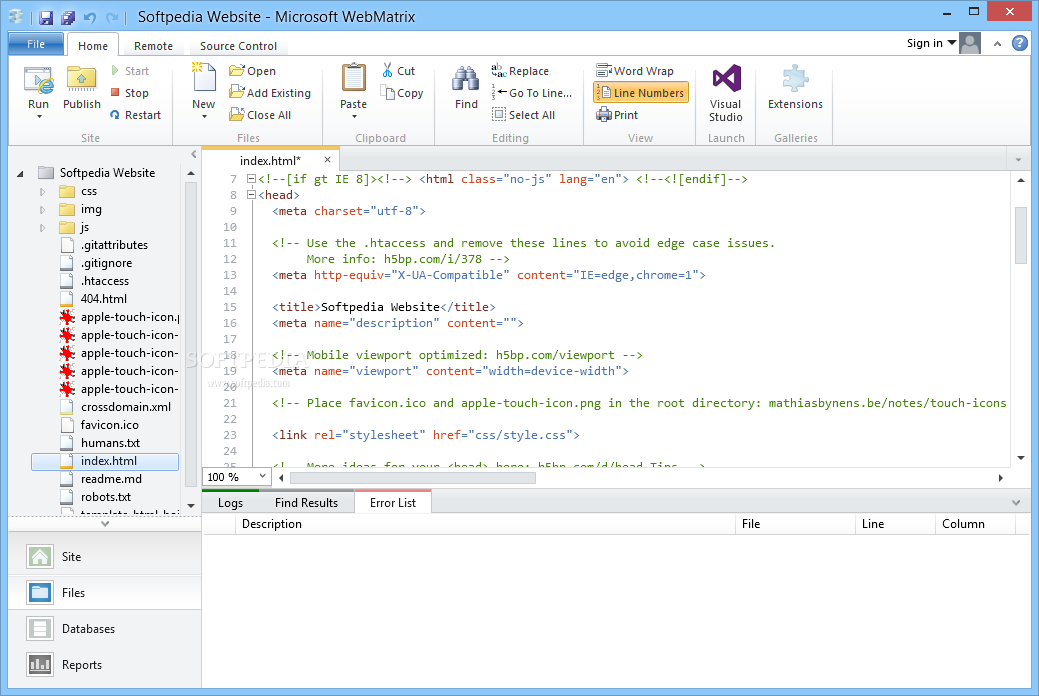Select the Error List tab

tap(393, 502)
